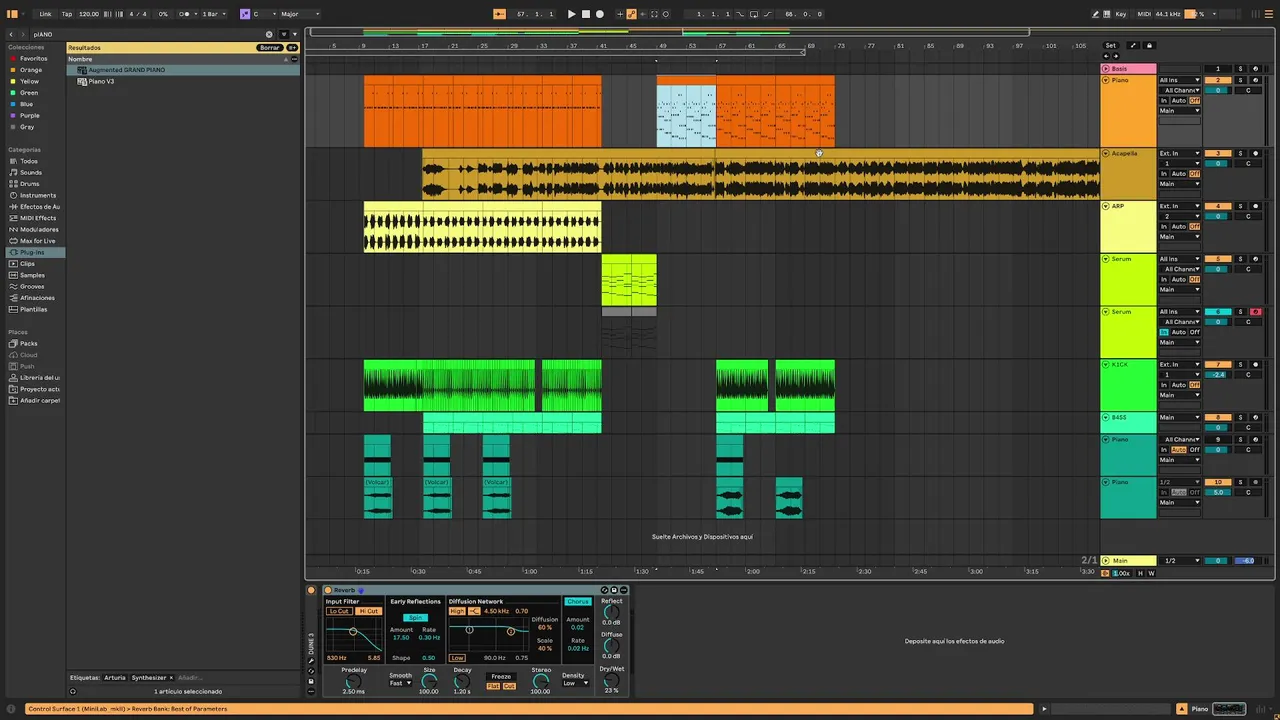Screen dimensions: 1280x720
Task: Open the scale root note C dropdown
Action: [x=262, y=14]
